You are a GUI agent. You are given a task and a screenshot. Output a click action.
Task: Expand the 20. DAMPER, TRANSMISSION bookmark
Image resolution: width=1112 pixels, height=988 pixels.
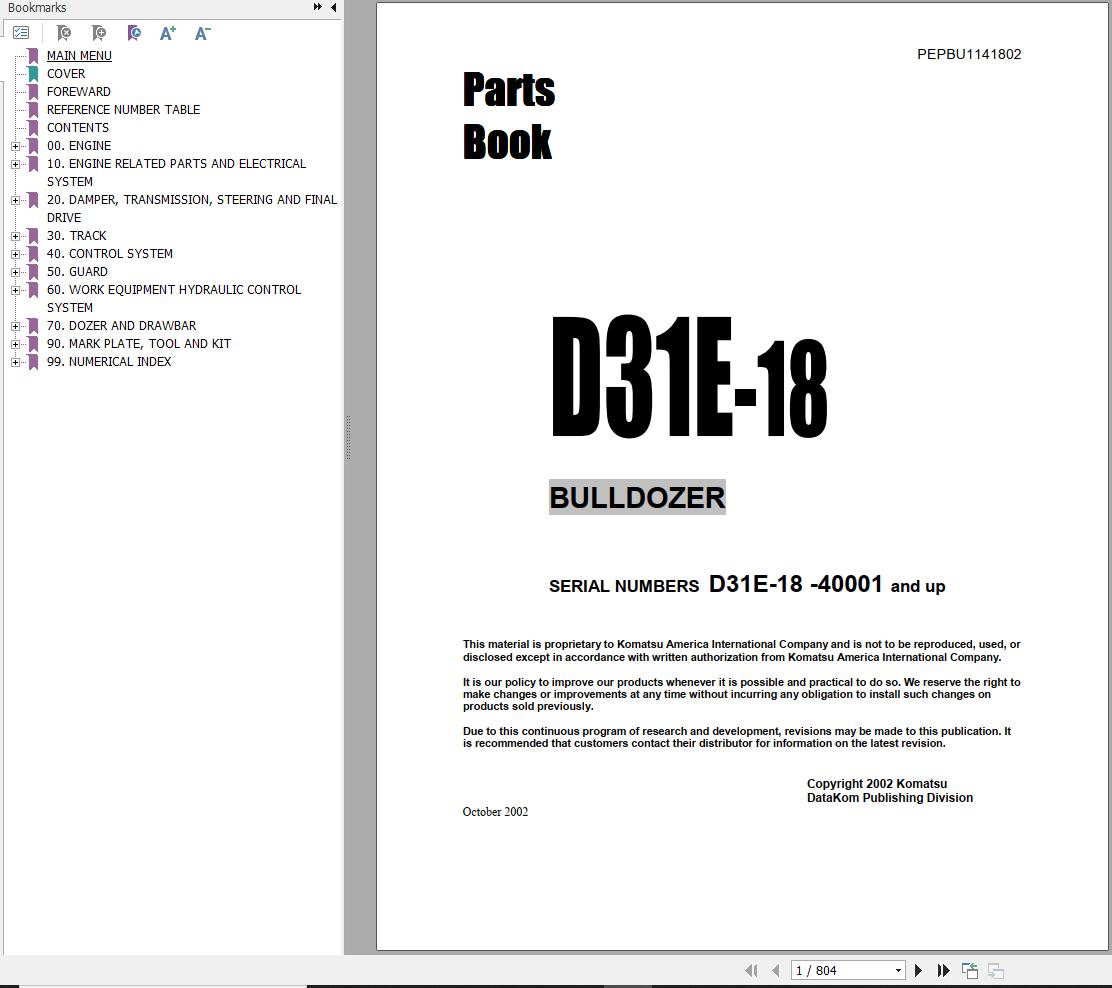click(x=16, y=200)
